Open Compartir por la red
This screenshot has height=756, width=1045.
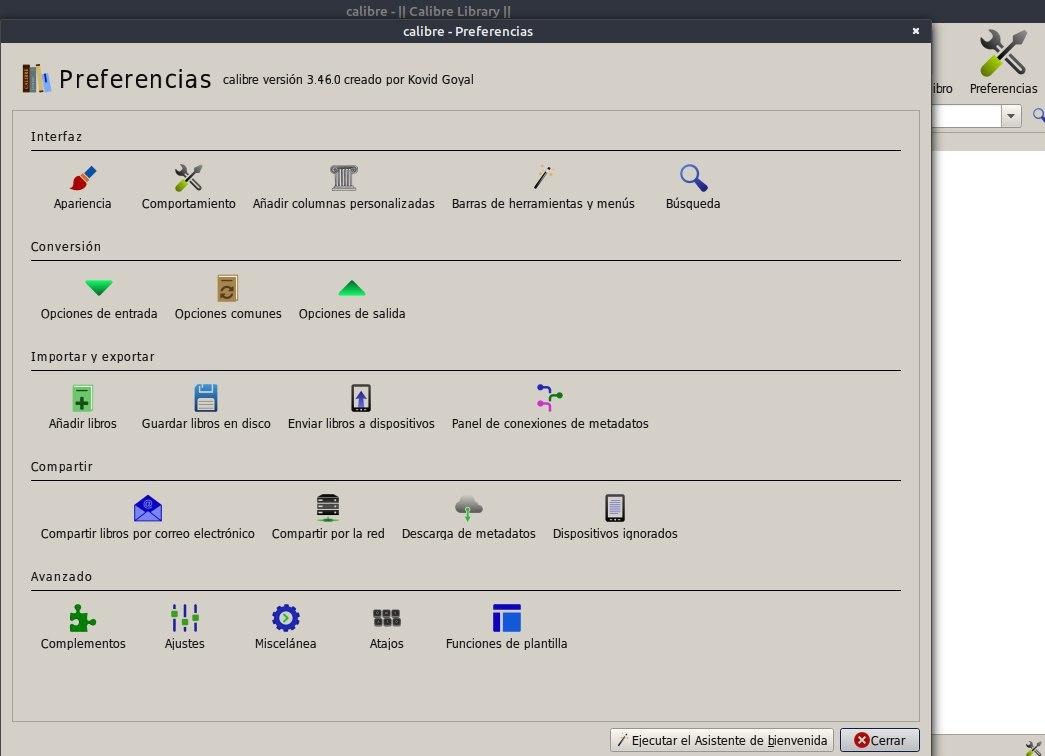[x=328, y=517]
